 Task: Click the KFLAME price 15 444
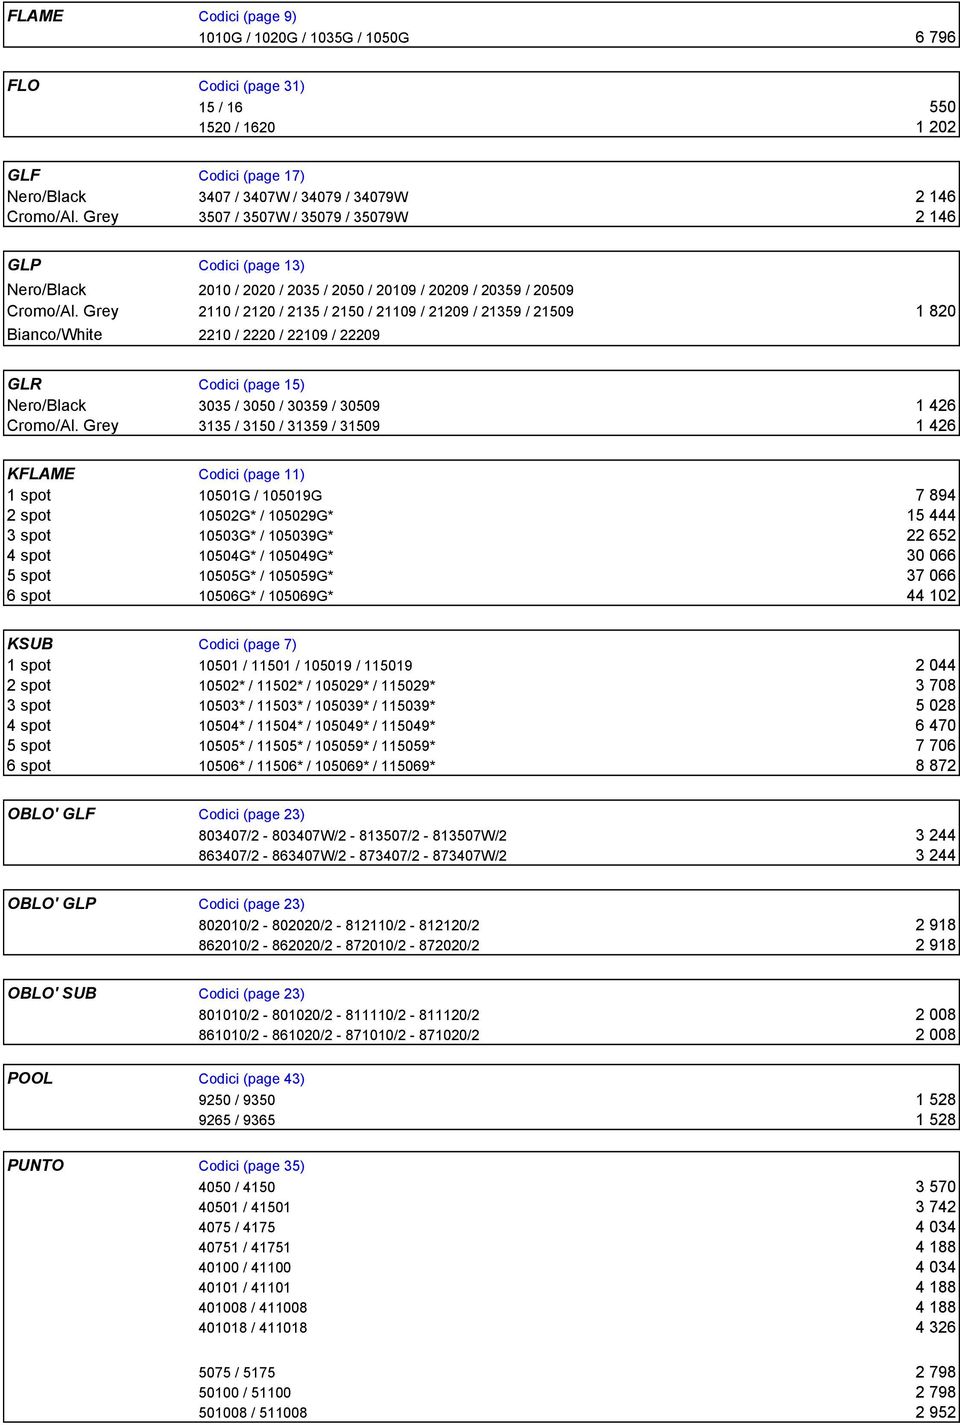pos(931,516)
